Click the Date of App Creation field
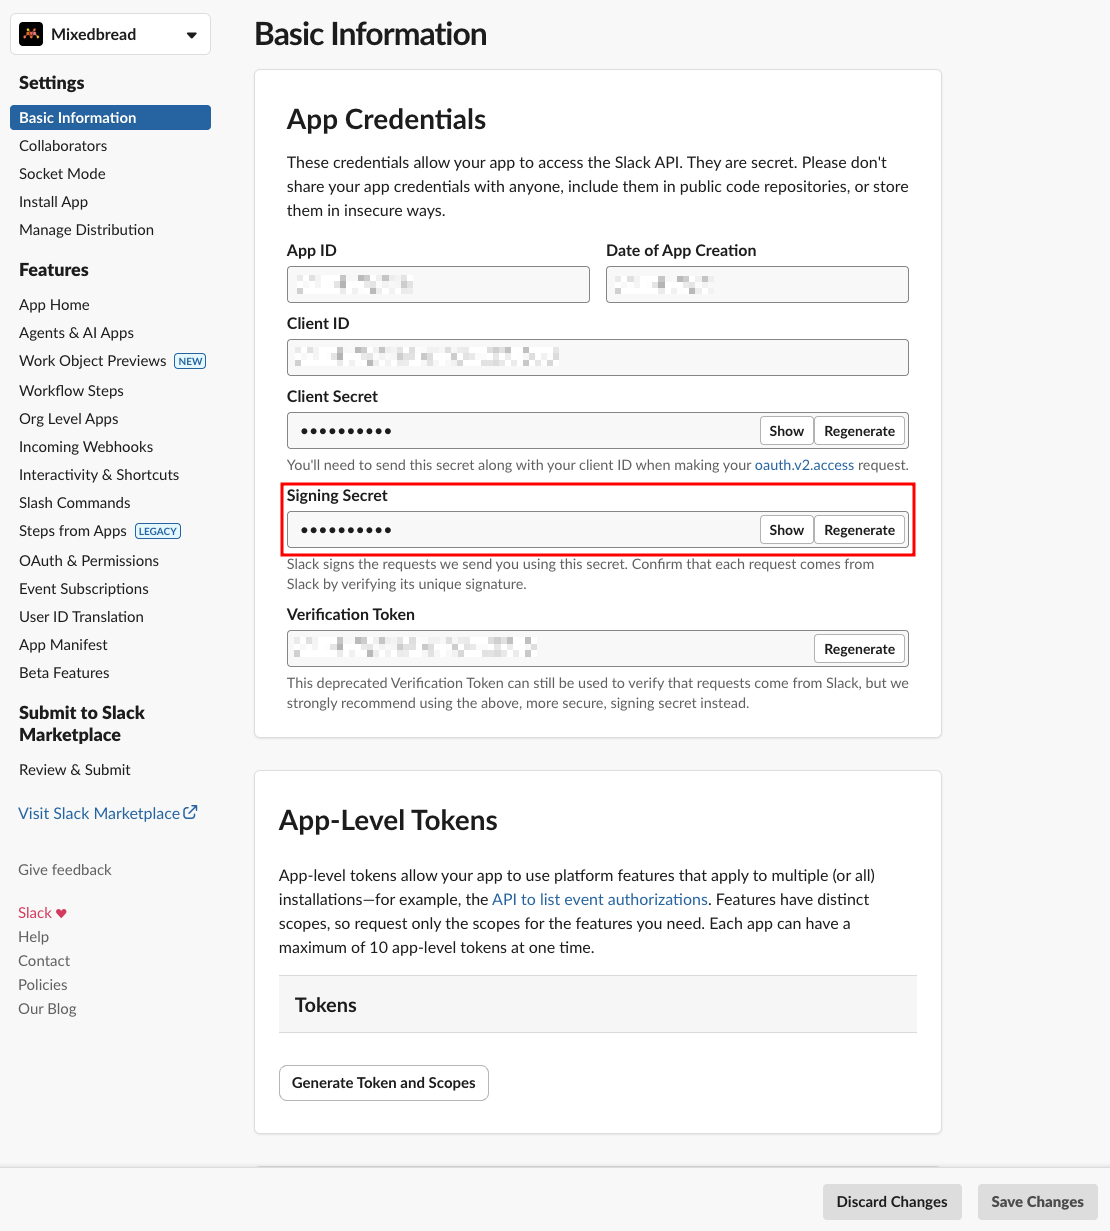This screenshot has height=1231, width=1110. 757,284
